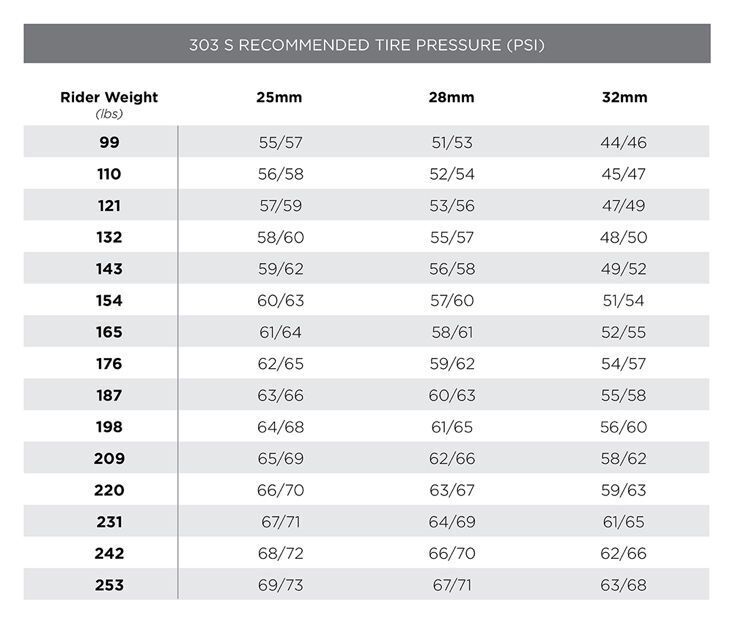Select the Rider Weight column header

coord(109,104)
